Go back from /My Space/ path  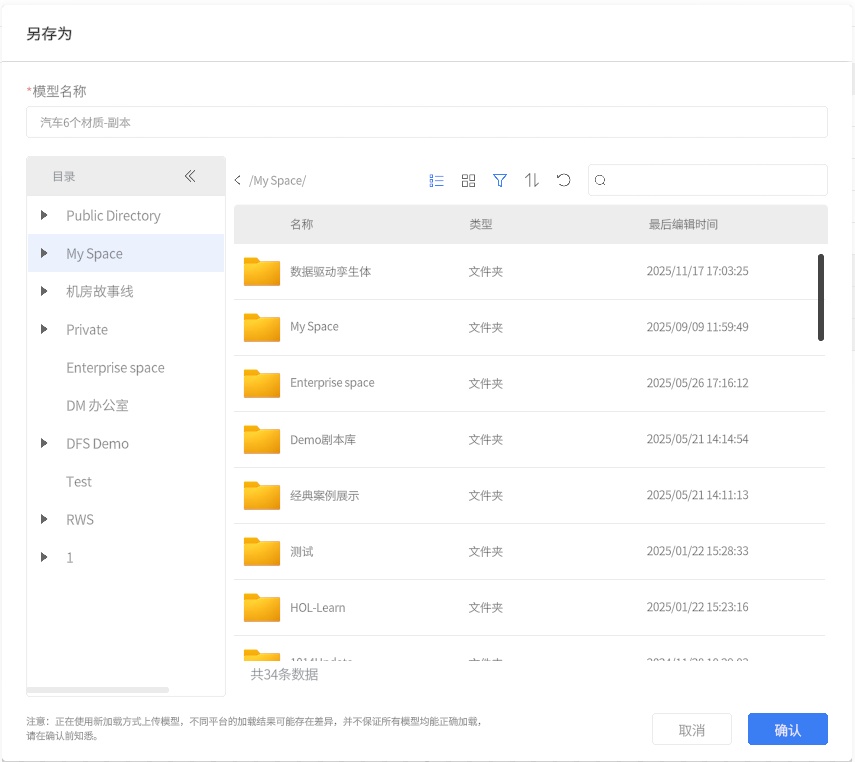(x=238, y=181)
